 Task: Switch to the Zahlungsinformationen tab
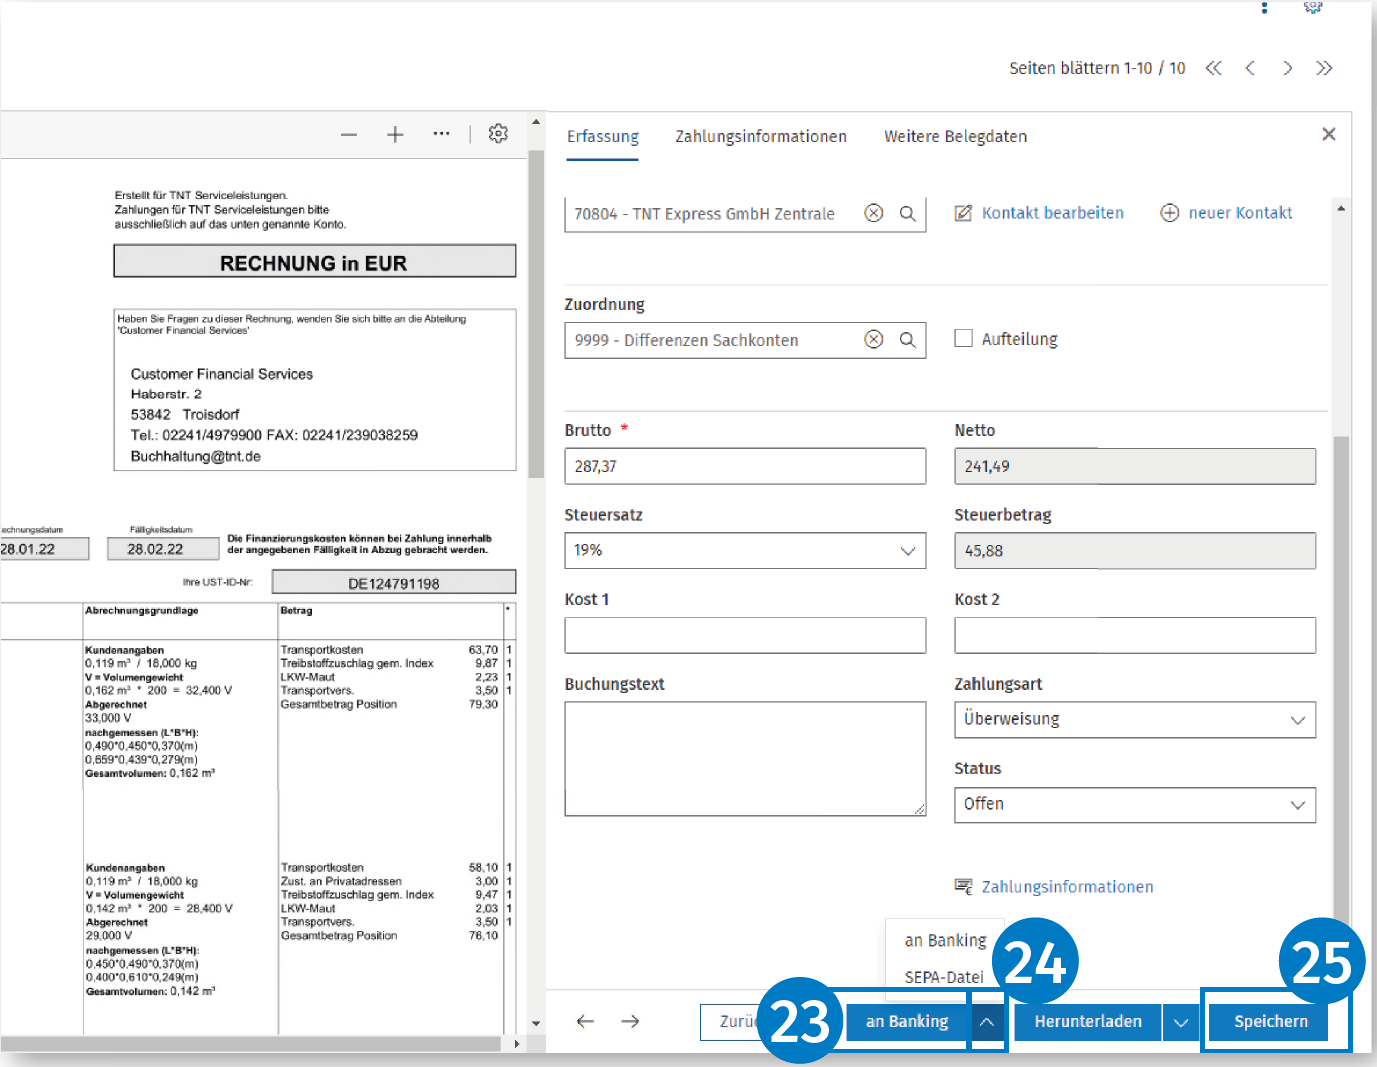pyautogui.click(x=761, y=137)
